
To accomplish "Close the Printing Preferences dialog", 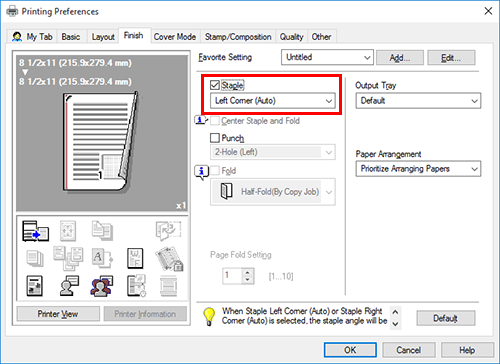I will (x=488, y=11).
